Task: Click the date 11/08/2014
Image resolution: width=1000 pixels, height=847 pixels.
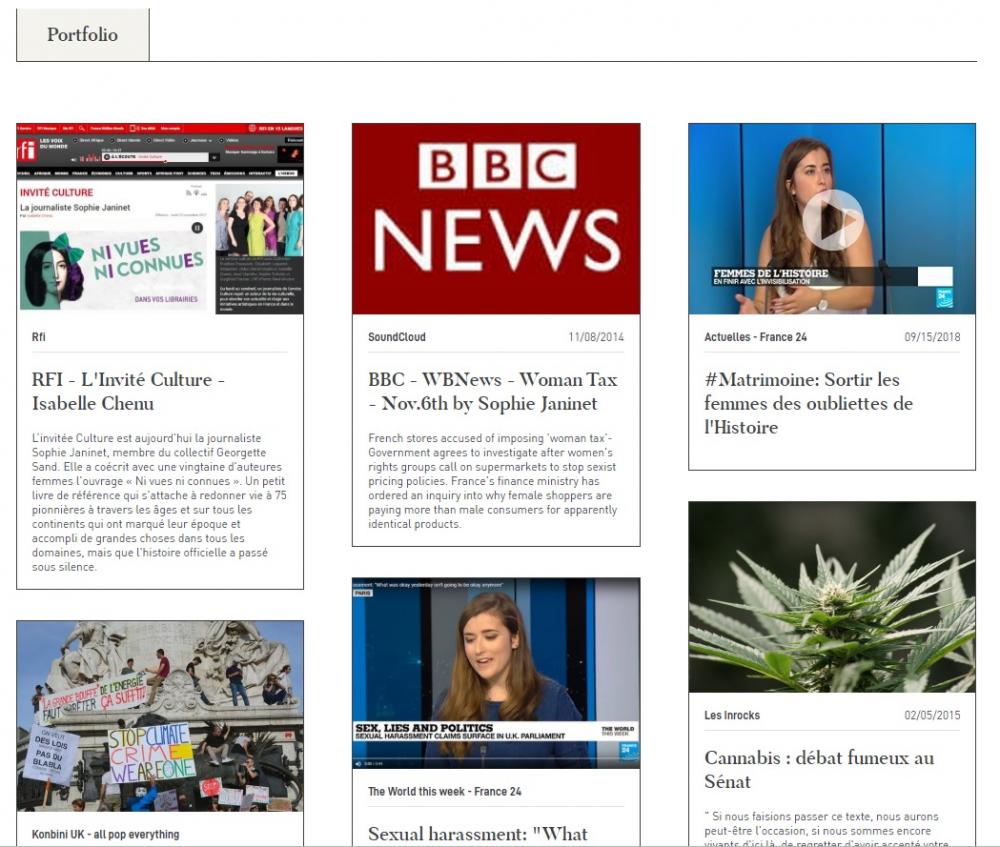Action: pyautogui.click(x=596, y=337)
